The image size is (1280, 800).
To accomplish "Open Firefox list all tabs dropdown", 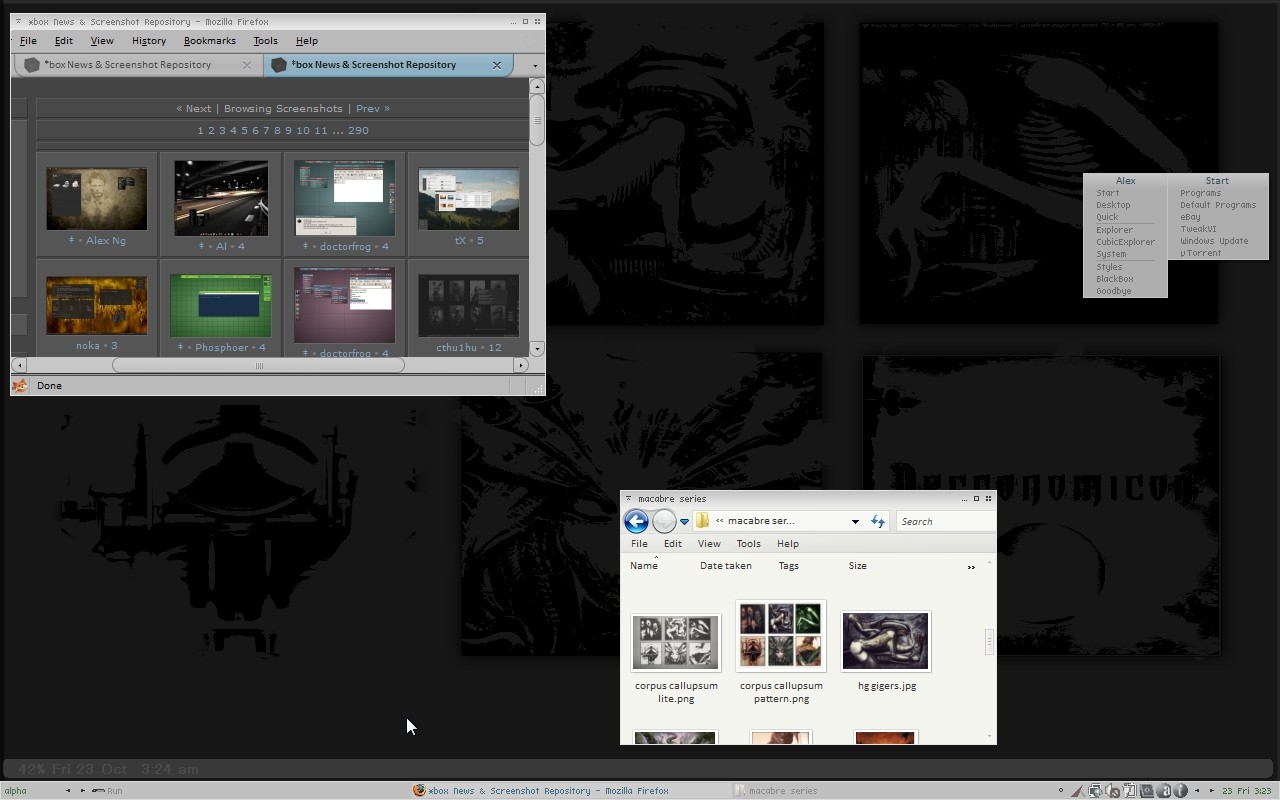I will tap(535, 66).
